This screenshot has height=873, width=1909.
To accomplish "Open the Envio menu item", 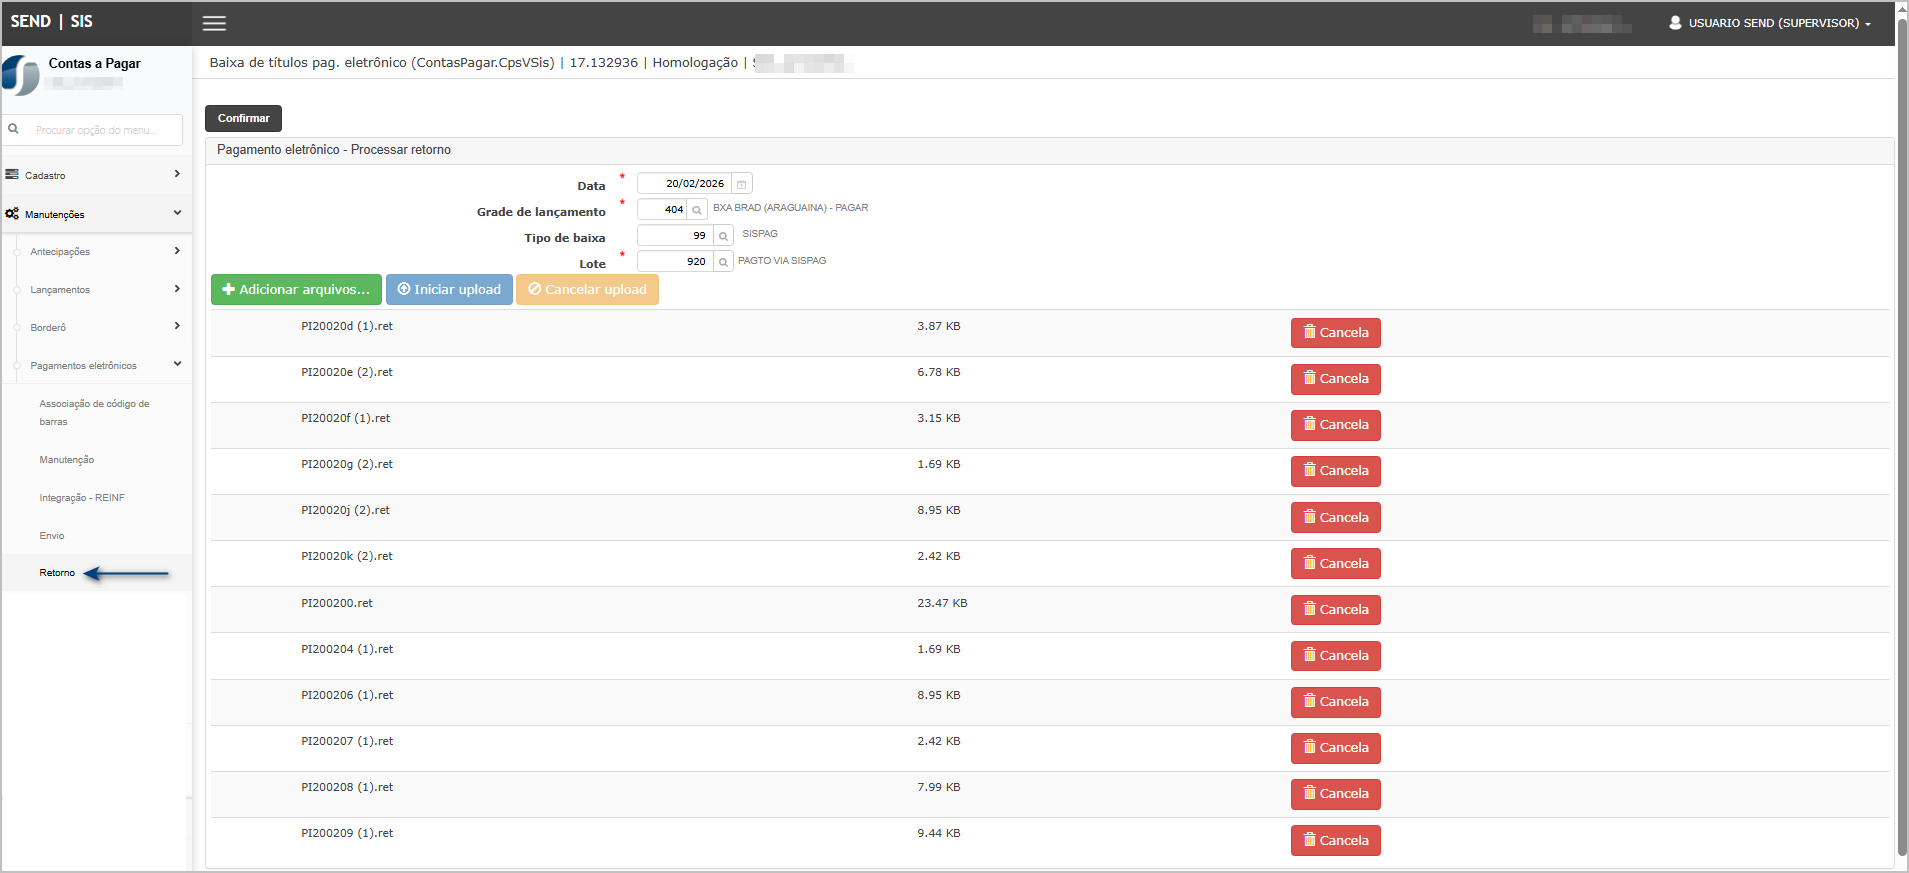I will (x=52, y=536).
